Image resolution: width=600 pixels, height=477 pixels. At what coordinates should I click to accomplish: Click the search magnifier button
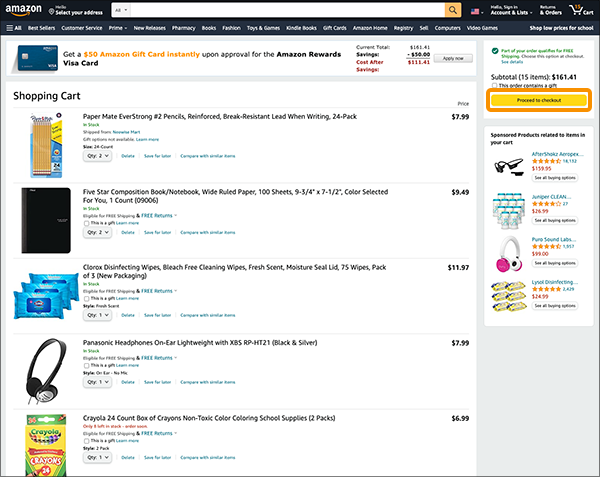click(x=453, y=10)
